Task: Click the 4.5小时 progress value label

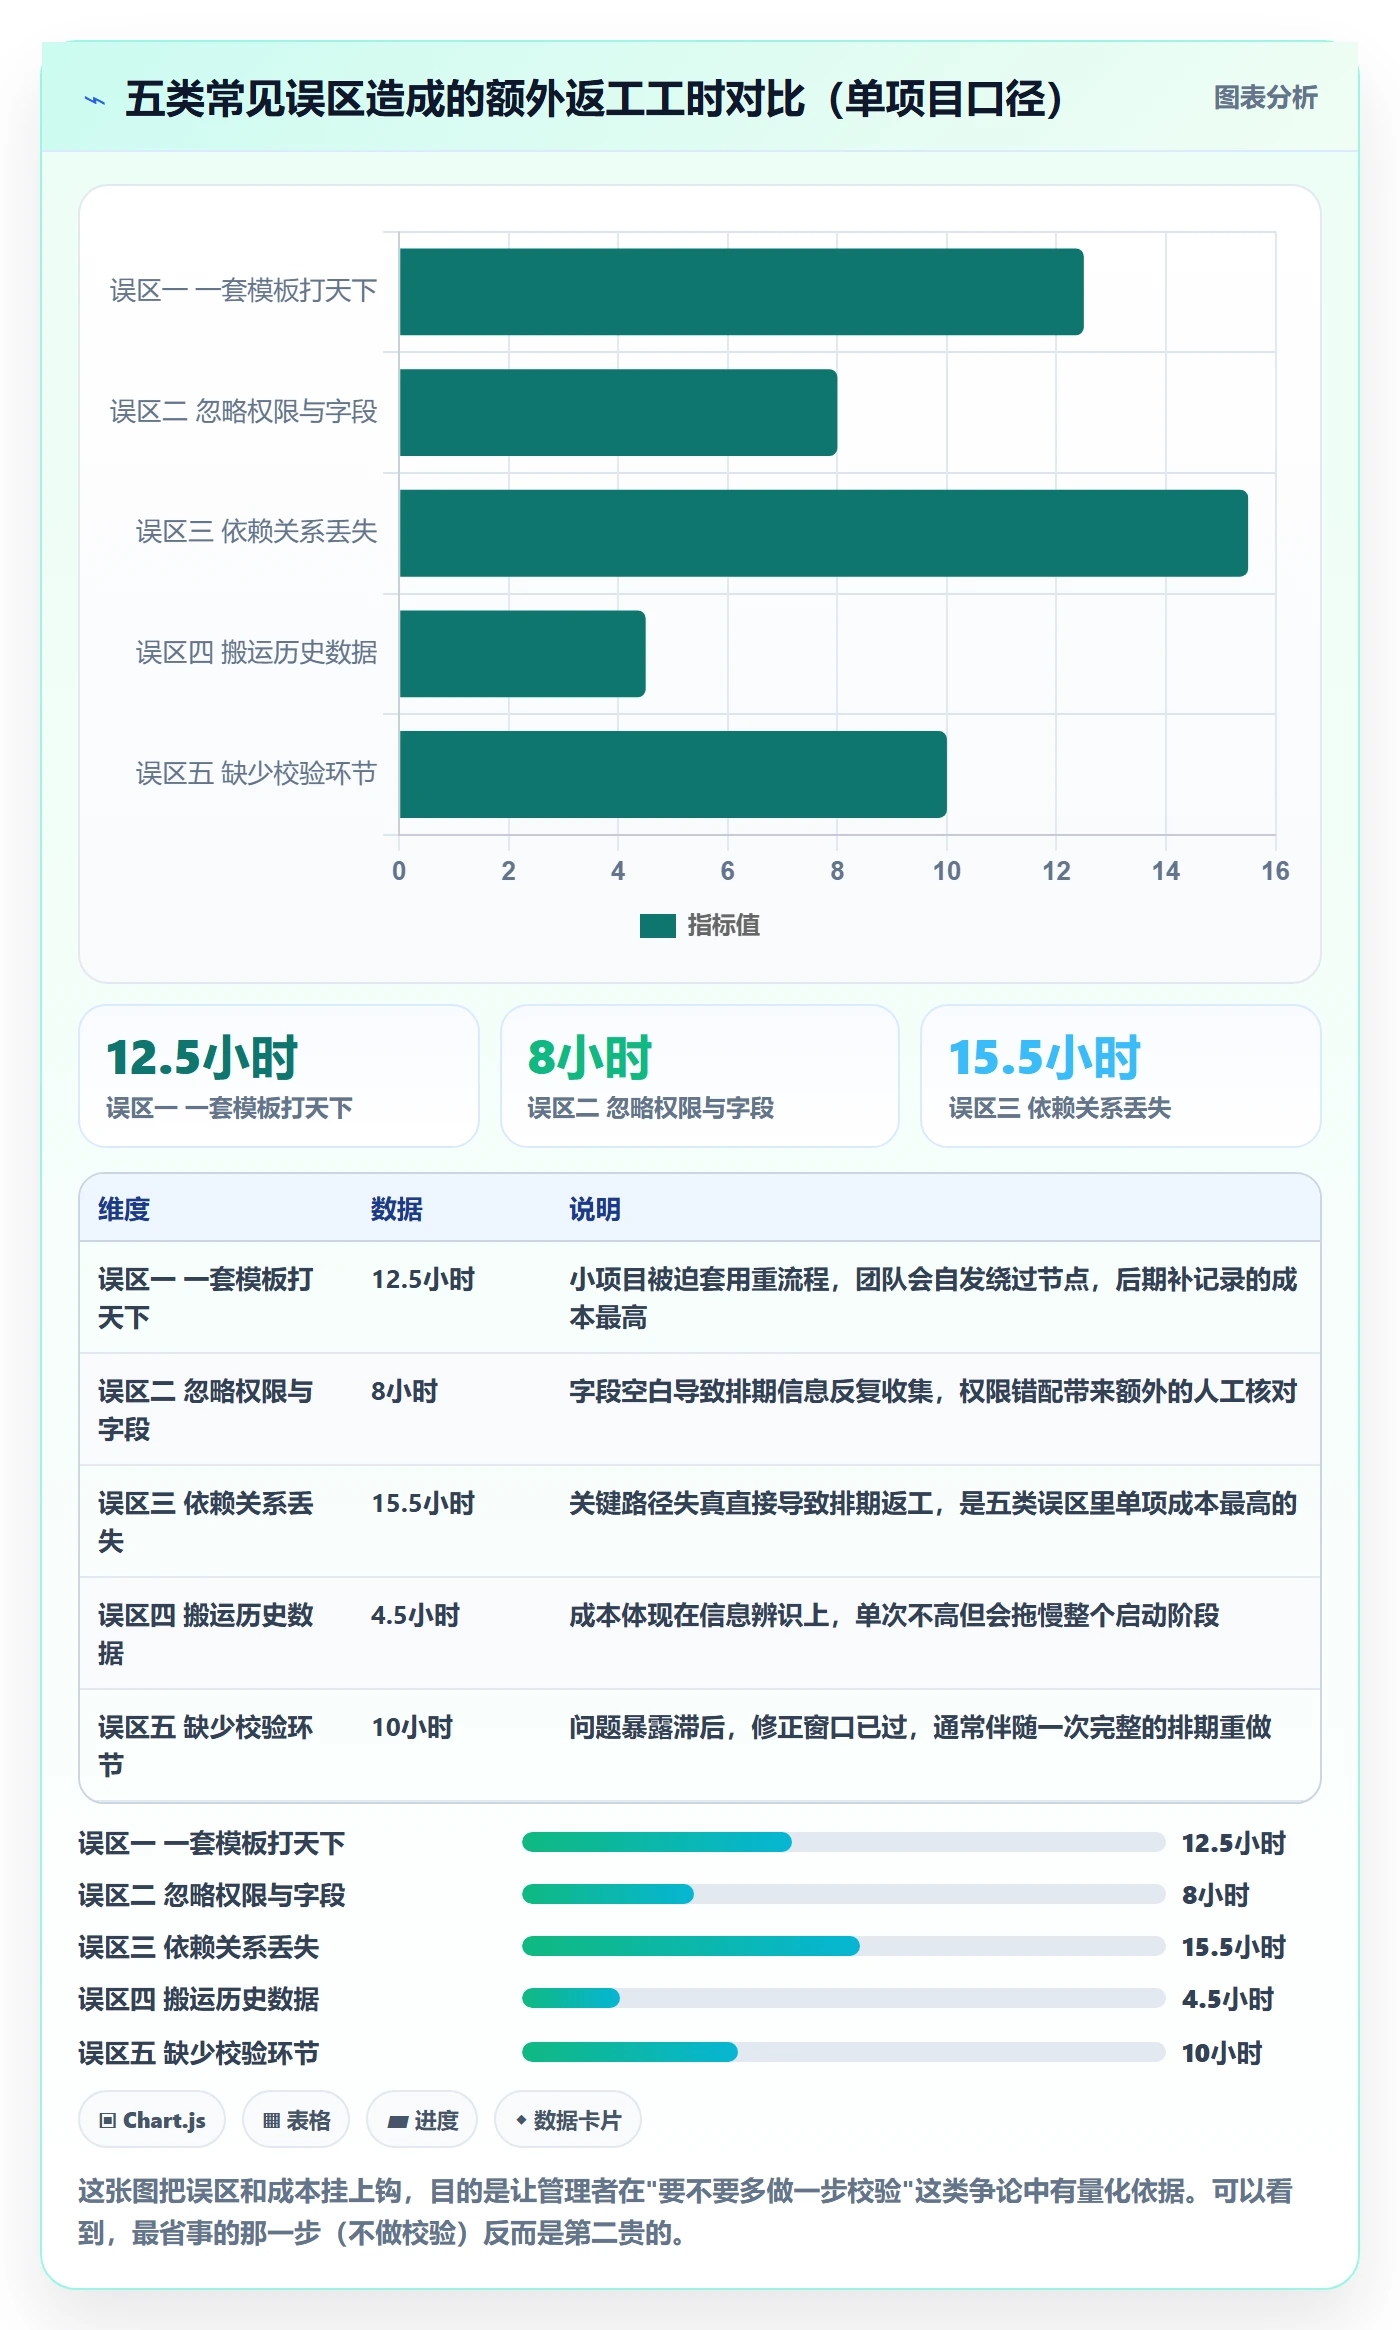Action: tap(1228, 1999)
